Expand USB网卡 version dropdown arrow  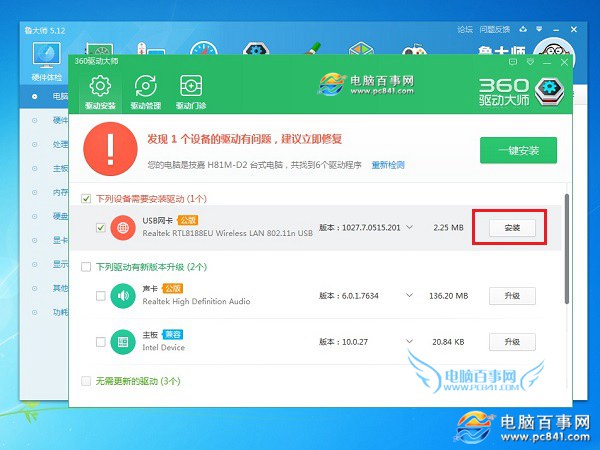point(409,228)
